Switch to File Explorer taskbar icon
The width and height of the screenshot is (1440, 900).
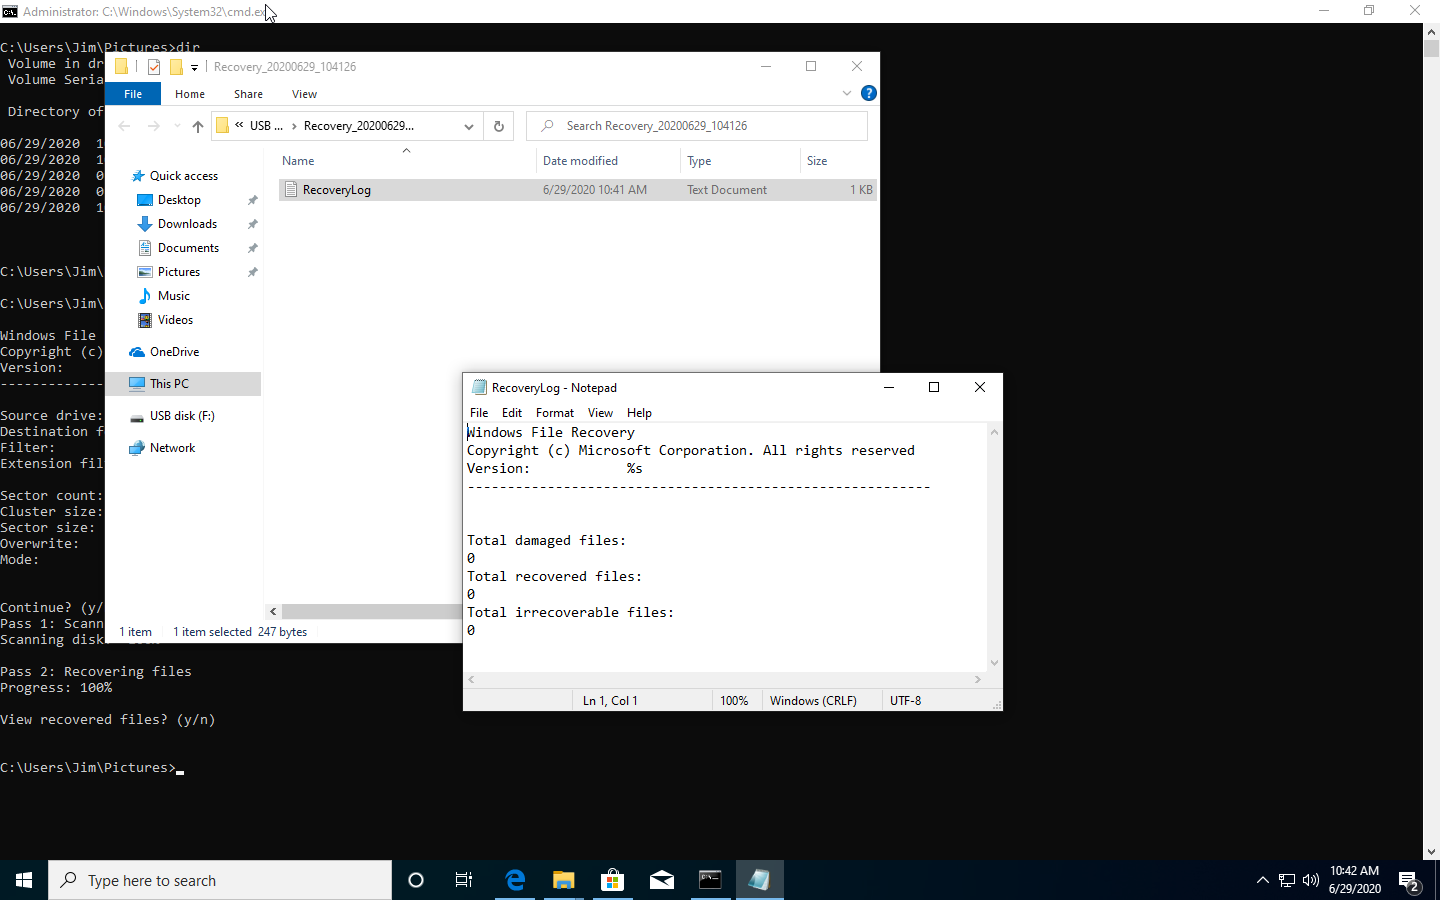[x=564, y=880]
